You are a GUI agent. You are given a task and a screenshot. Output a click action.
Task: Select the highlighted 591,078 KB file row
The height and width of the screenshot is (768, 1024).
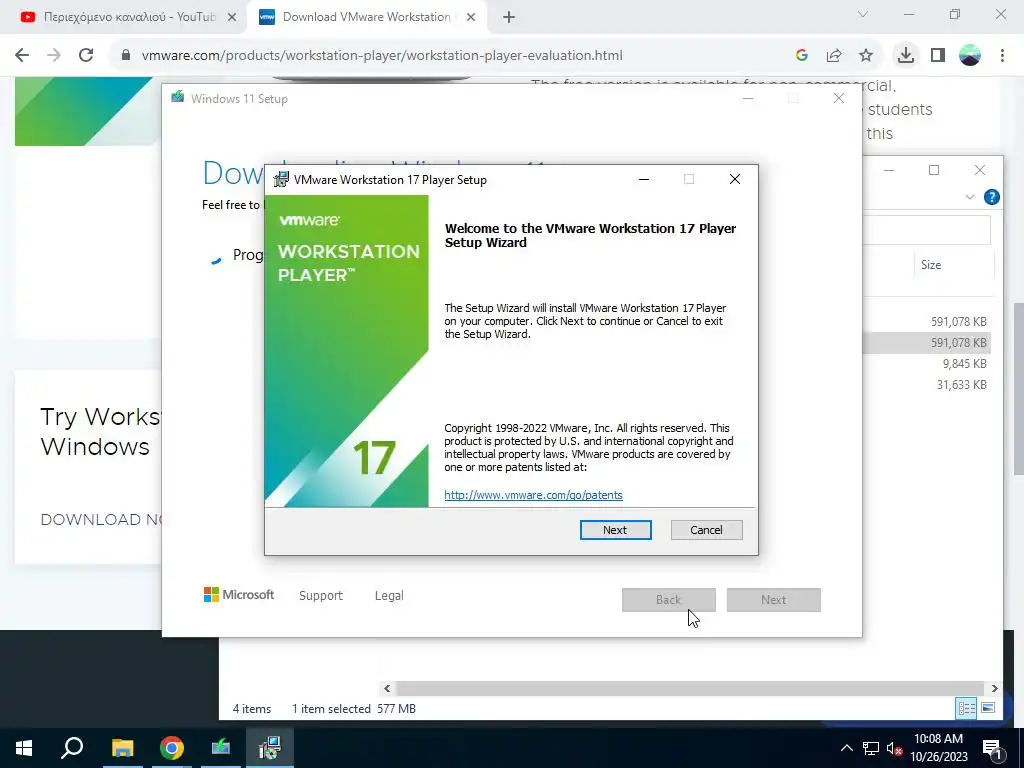pos(927,342)
